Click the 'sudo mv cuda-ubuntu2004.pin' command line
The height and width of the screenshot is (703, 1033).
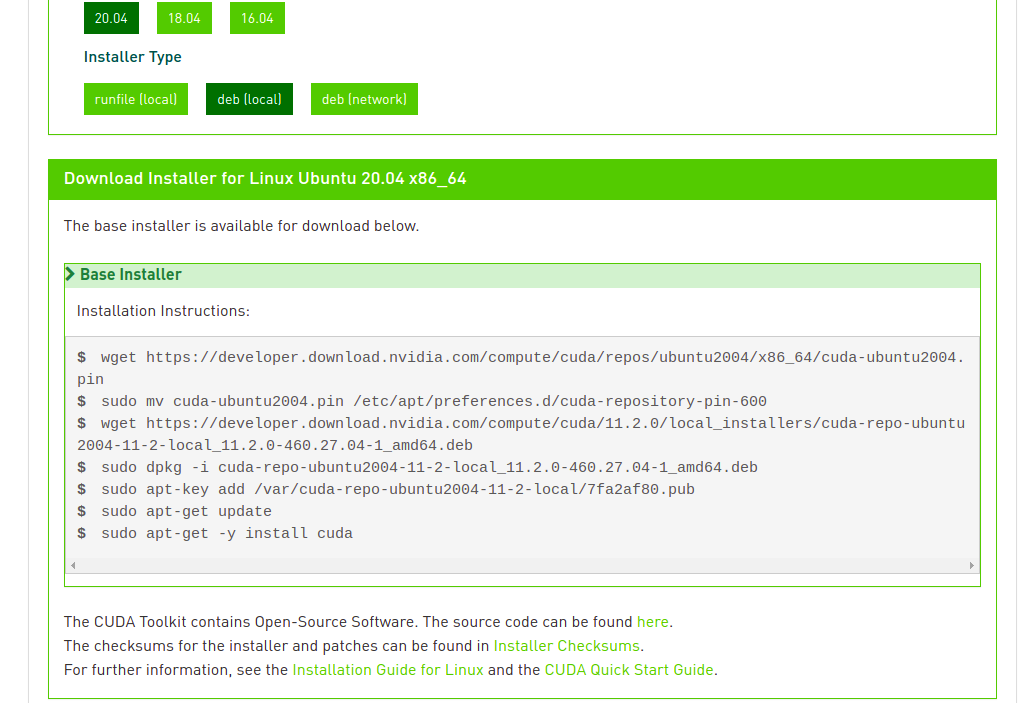tap(422, 401)
